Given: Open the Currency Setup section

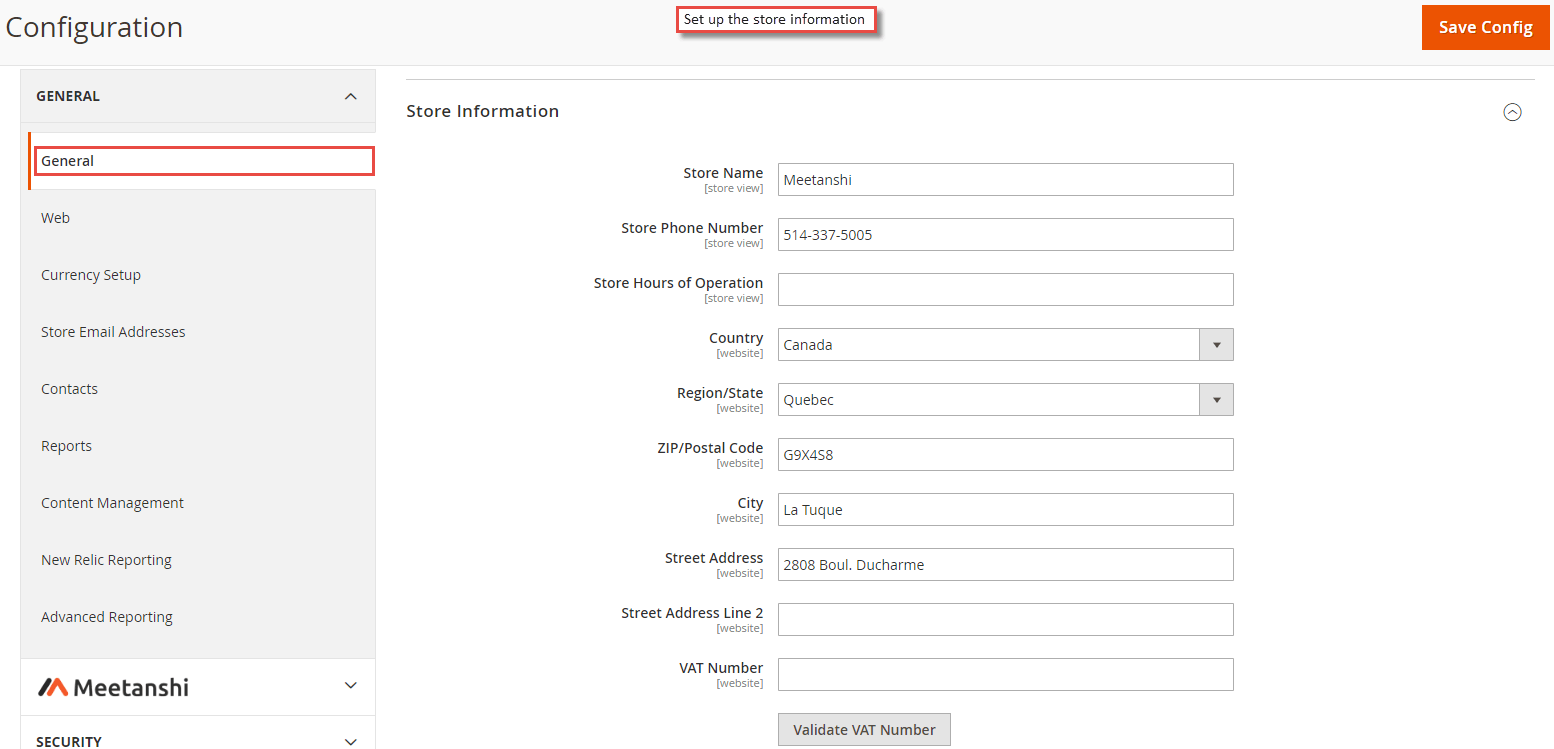Looking at the screenshot, I should [x=91, y=274].
